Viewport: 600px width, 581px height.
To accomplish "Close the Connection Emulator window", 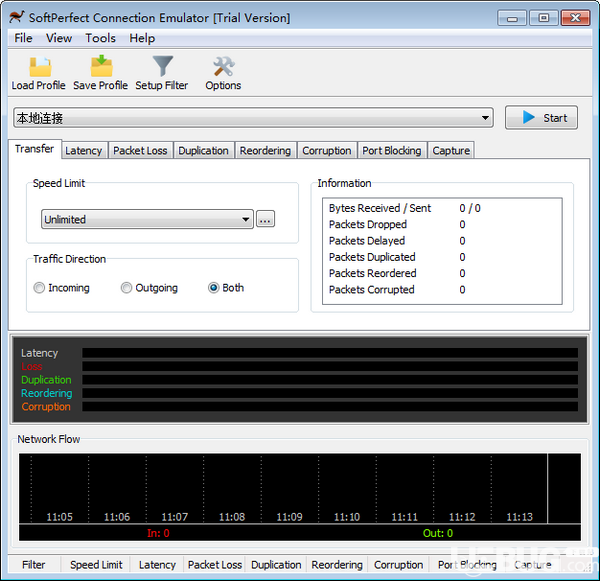I will [x=575, y=18].
